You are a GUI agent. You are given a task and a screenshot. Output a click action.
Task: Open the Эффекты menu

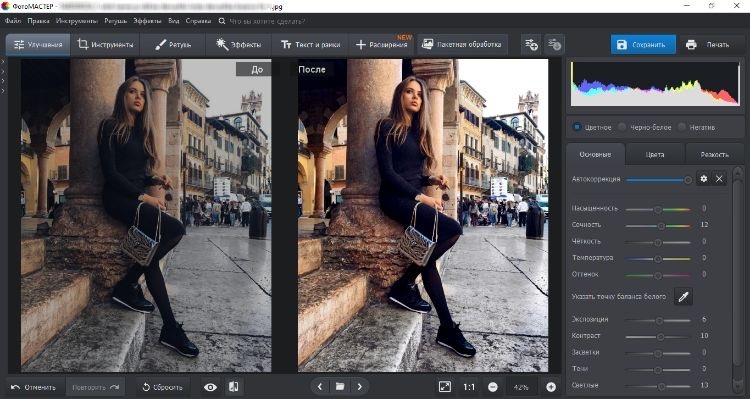click(x=147, y=21)
